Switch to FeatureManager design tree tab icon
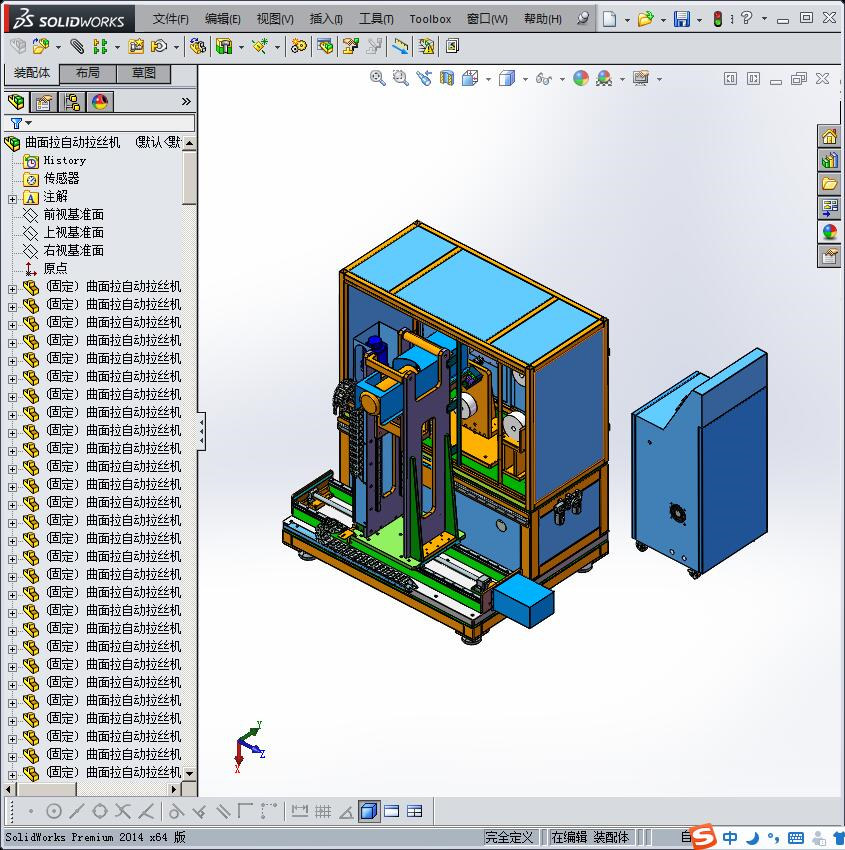 (16, 101)
